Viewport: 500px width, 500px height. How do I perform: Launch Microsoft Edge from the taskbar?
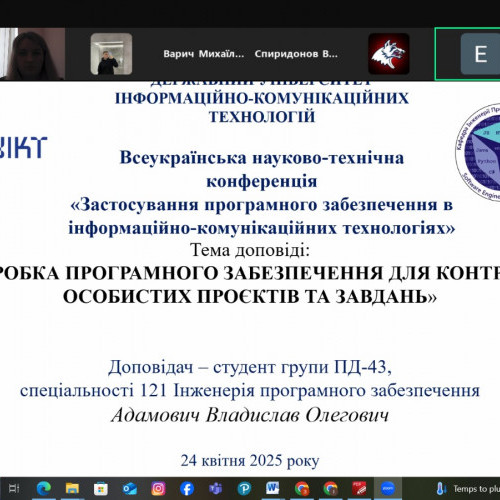point(44,489)
